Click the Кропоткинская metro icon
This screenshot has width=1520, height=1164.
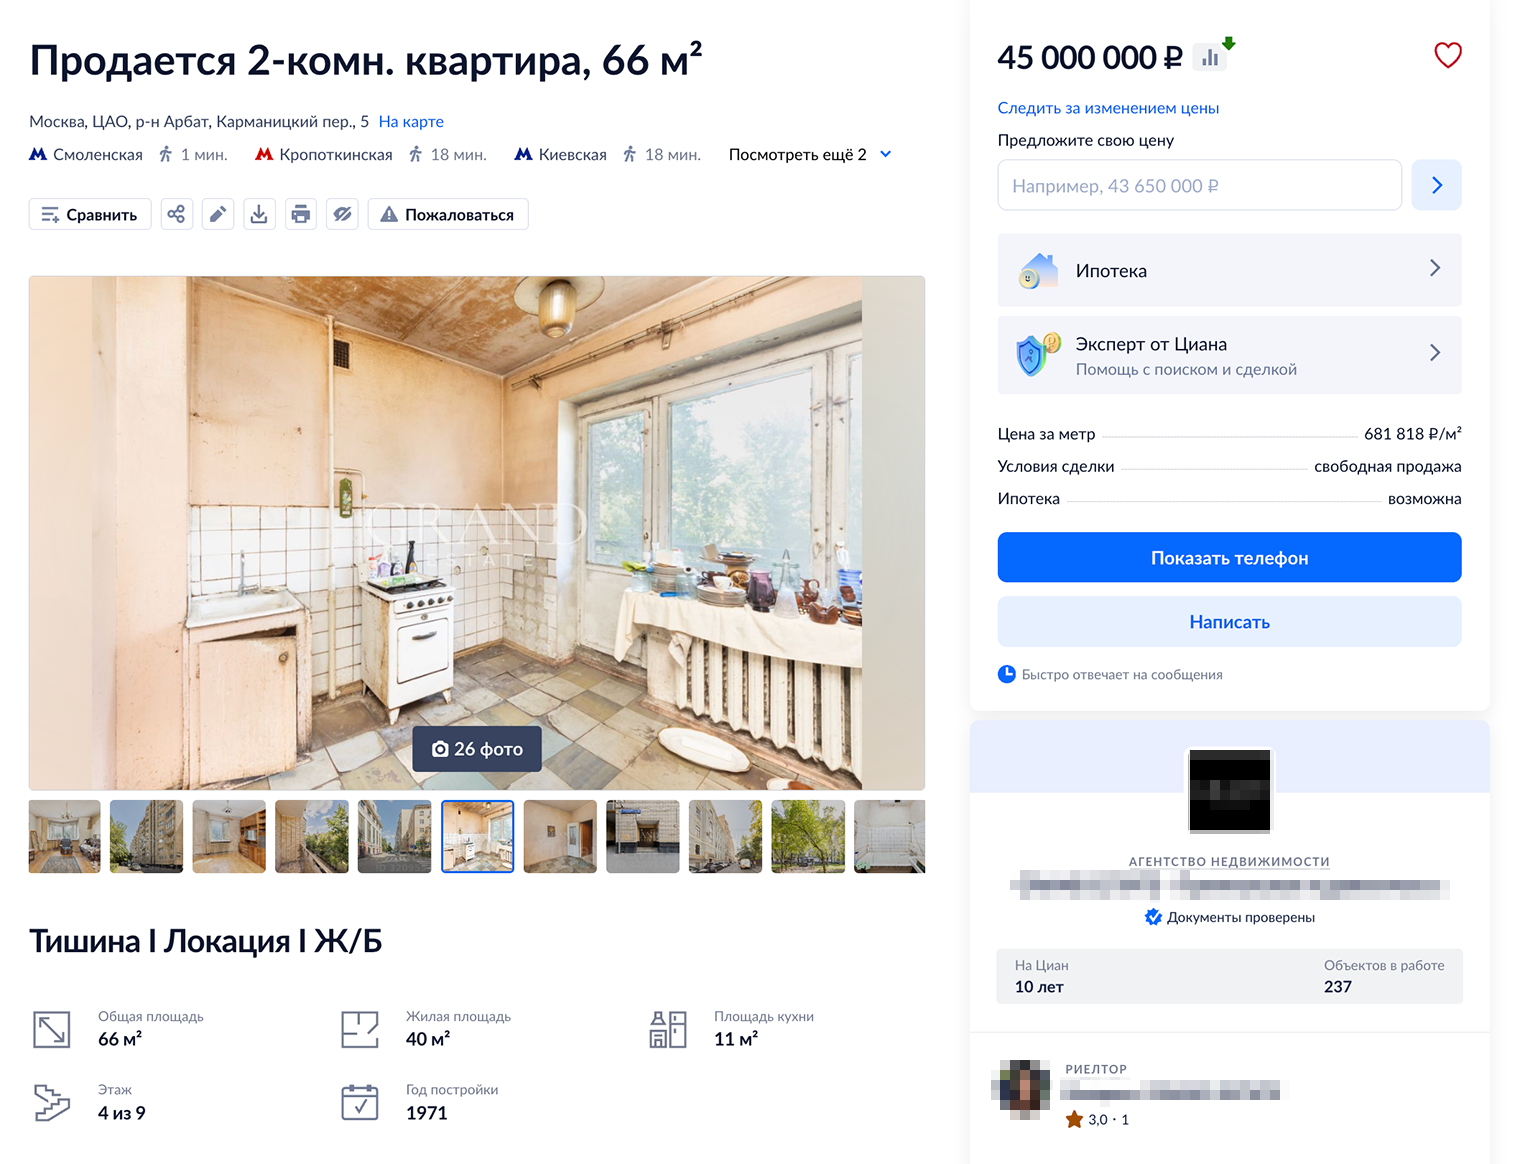(x=264, y=154)
